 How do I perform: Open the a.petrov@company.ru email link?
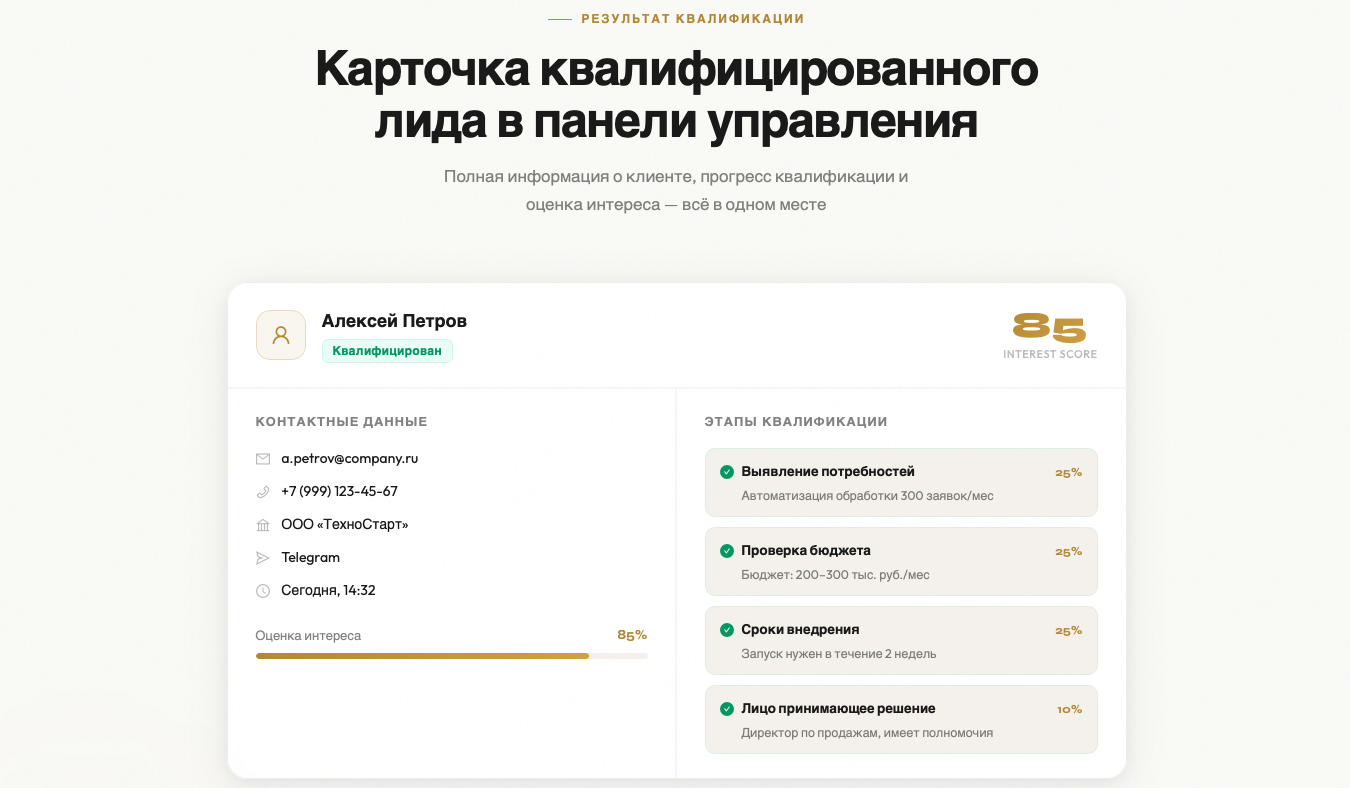point(351,458)
